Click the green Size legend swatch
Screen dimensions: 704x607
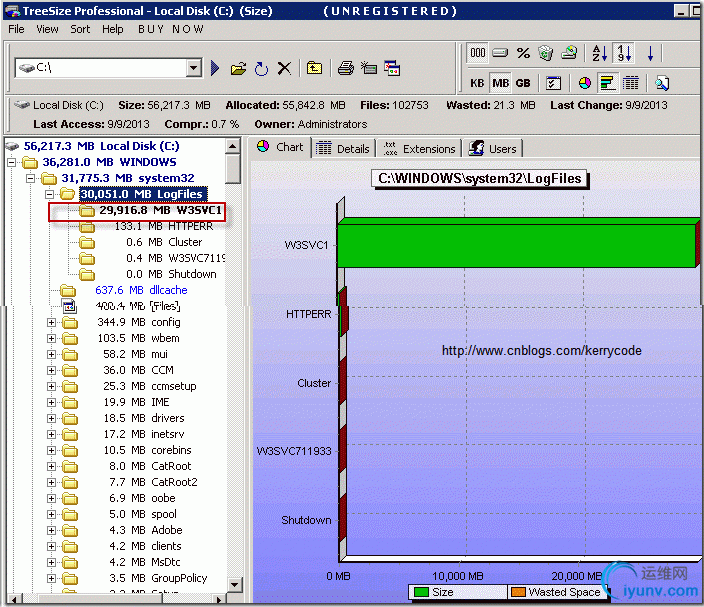click(421, 592)
